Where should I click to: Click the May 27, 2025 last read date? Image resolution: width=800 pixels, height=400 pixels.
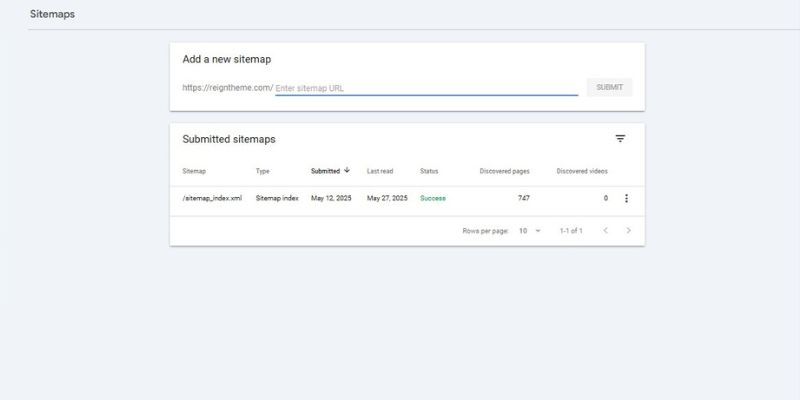click(387, 198)
